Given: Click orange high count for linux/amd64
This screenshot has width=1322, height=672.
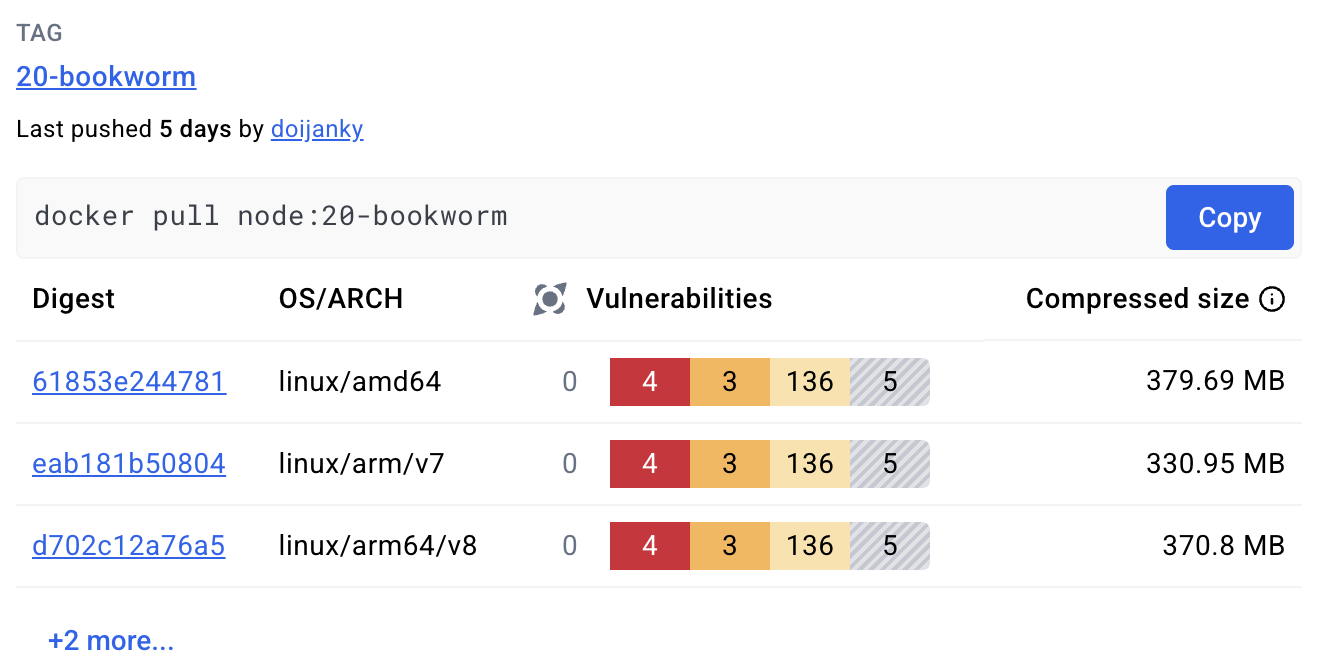Looking at the screenshot, I should (x=730, y=381).
